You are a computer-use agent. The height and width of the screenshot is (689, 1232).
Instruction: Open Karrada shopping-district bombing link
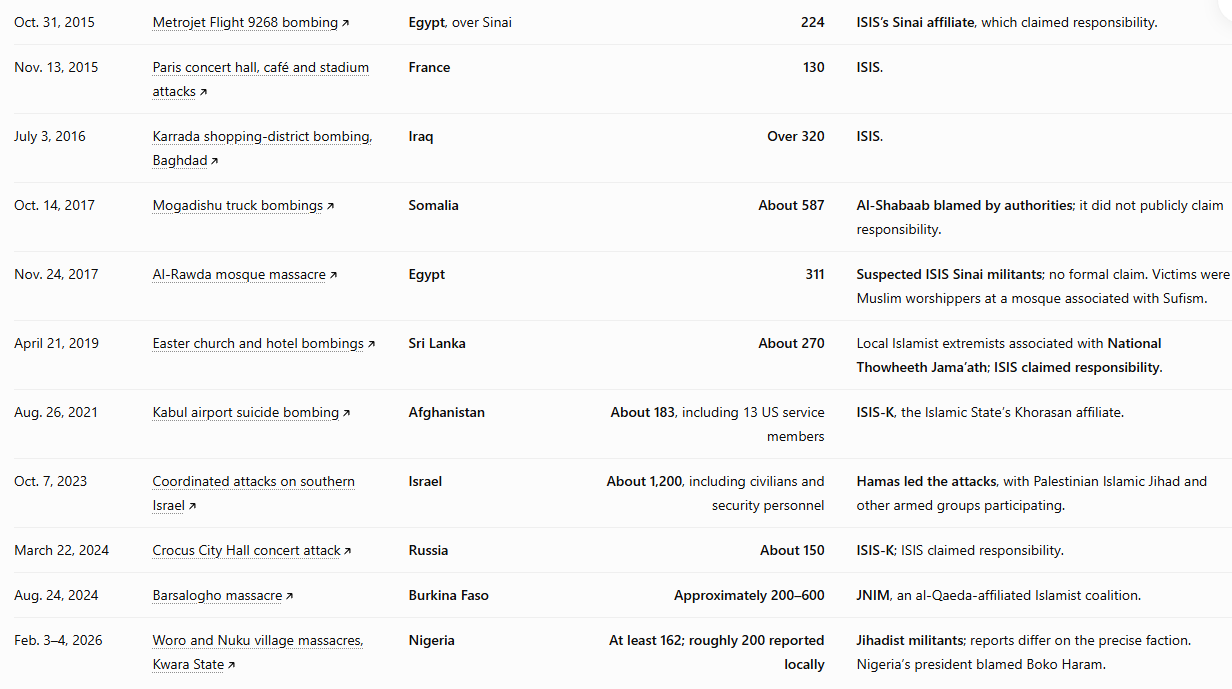coord(262,148)
